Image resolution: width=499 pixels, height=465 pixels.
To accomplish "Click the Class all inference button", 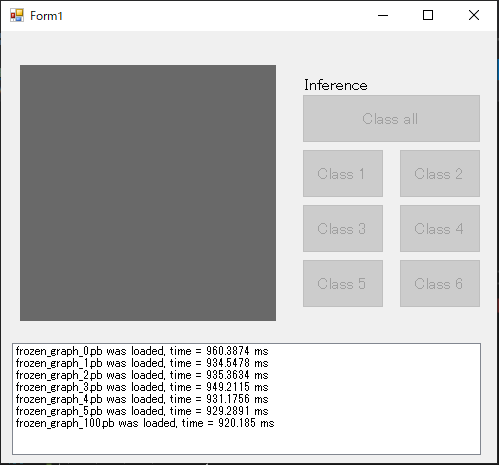I will 391,119.
